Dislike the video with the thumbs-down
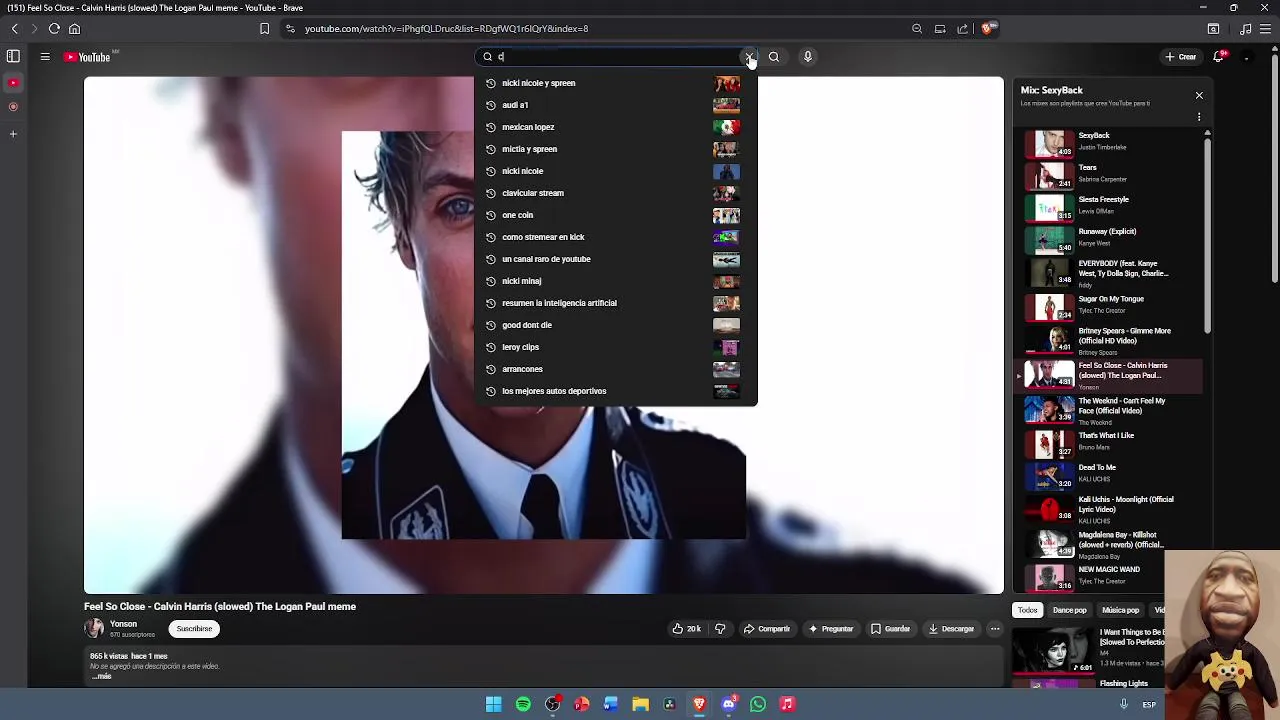The height and width of the screenshot is (720, 1280). click(720, 629)
